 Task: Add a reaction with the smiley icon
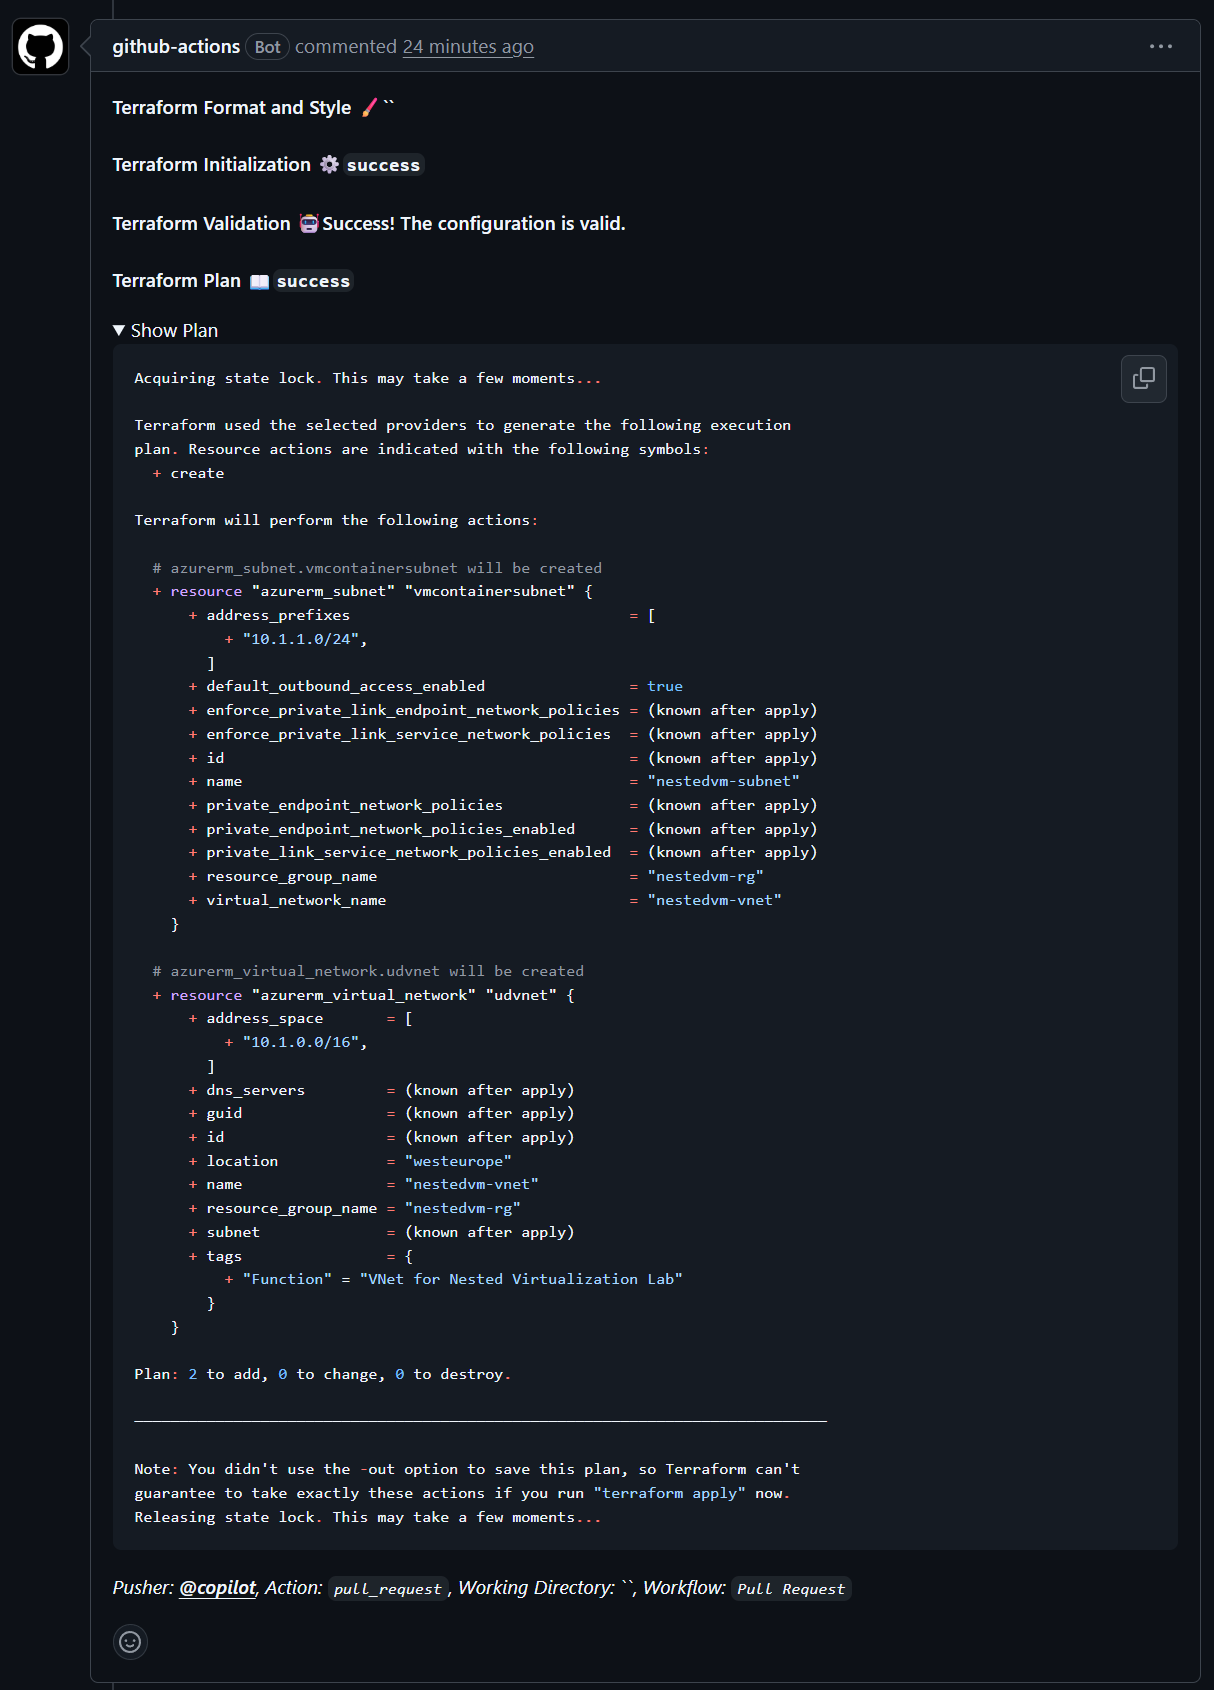click(130, 1642)
